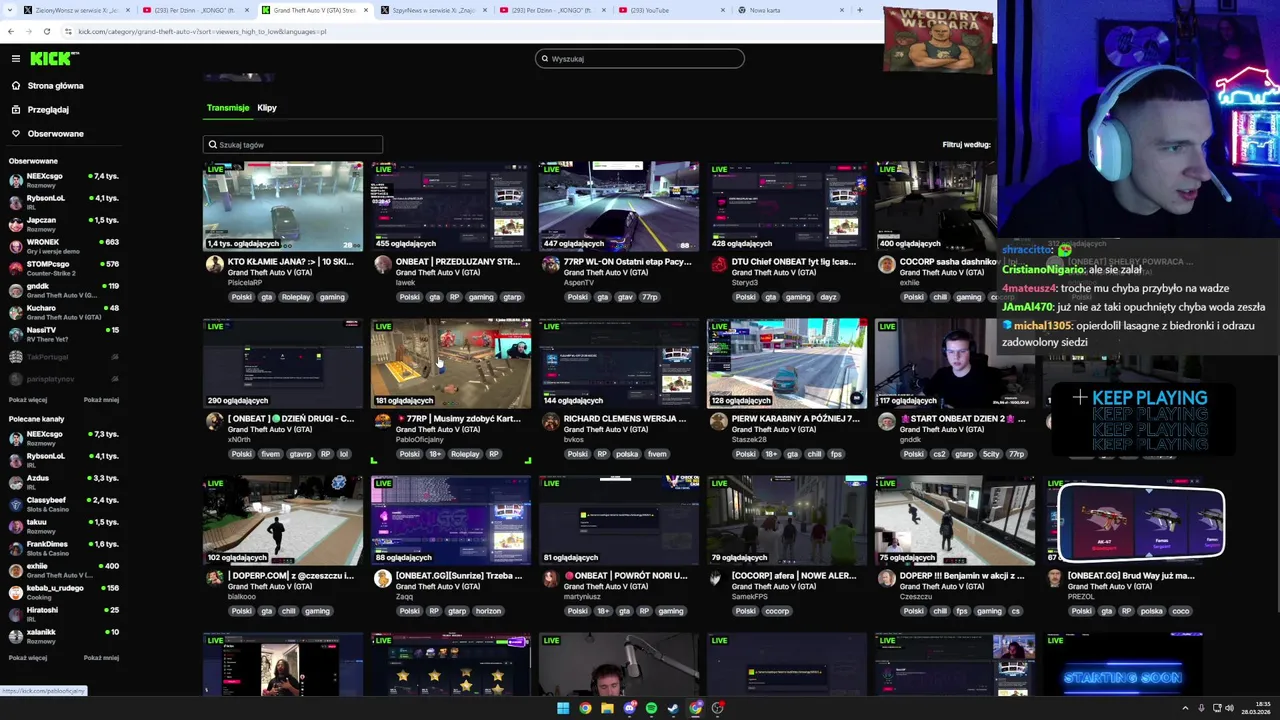The image size is (1280, 720).
Task: Click dayz tag under Steryd3 stream
Action: (x=828, y=297)
